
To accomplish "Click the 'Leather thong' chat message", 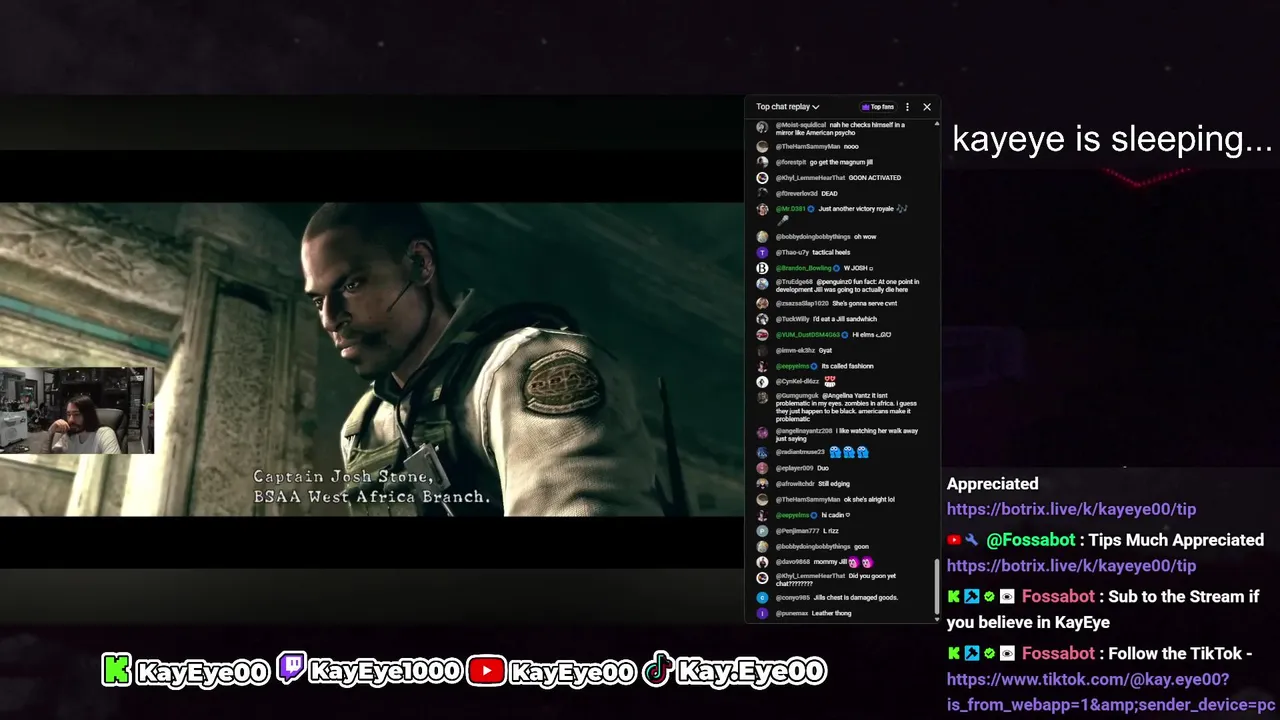I will tap(832, 613).
